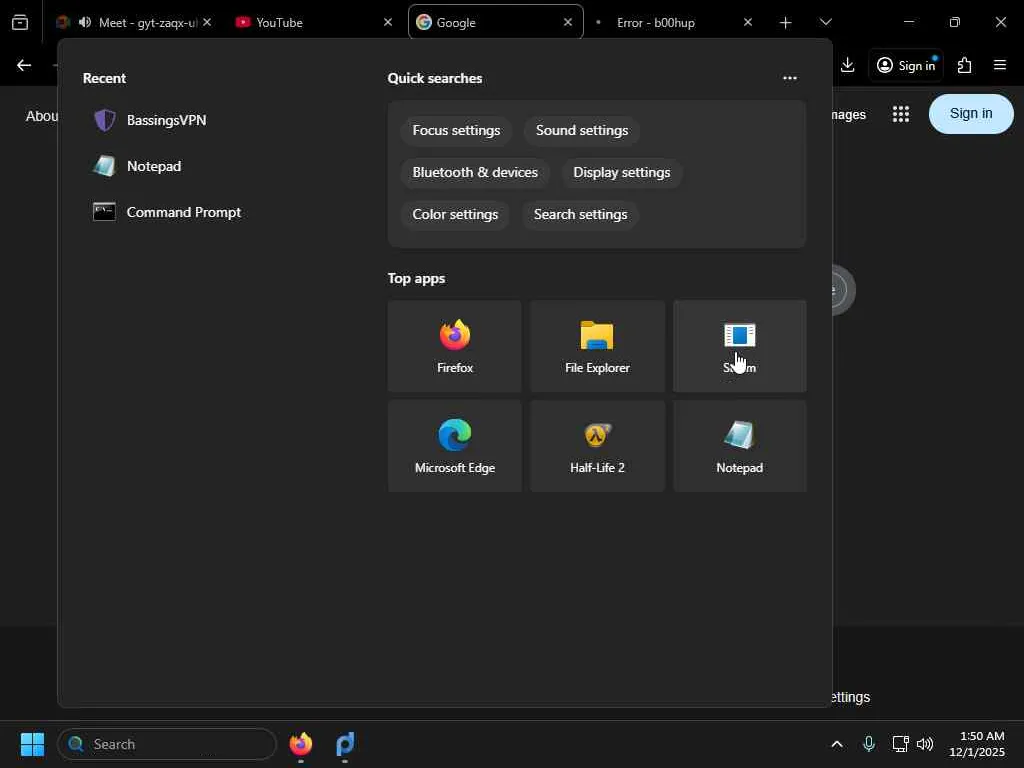Screen dimensions: 1024x768
Task: Focus the taskbar Search box
Action: click(x=167, y=744)
